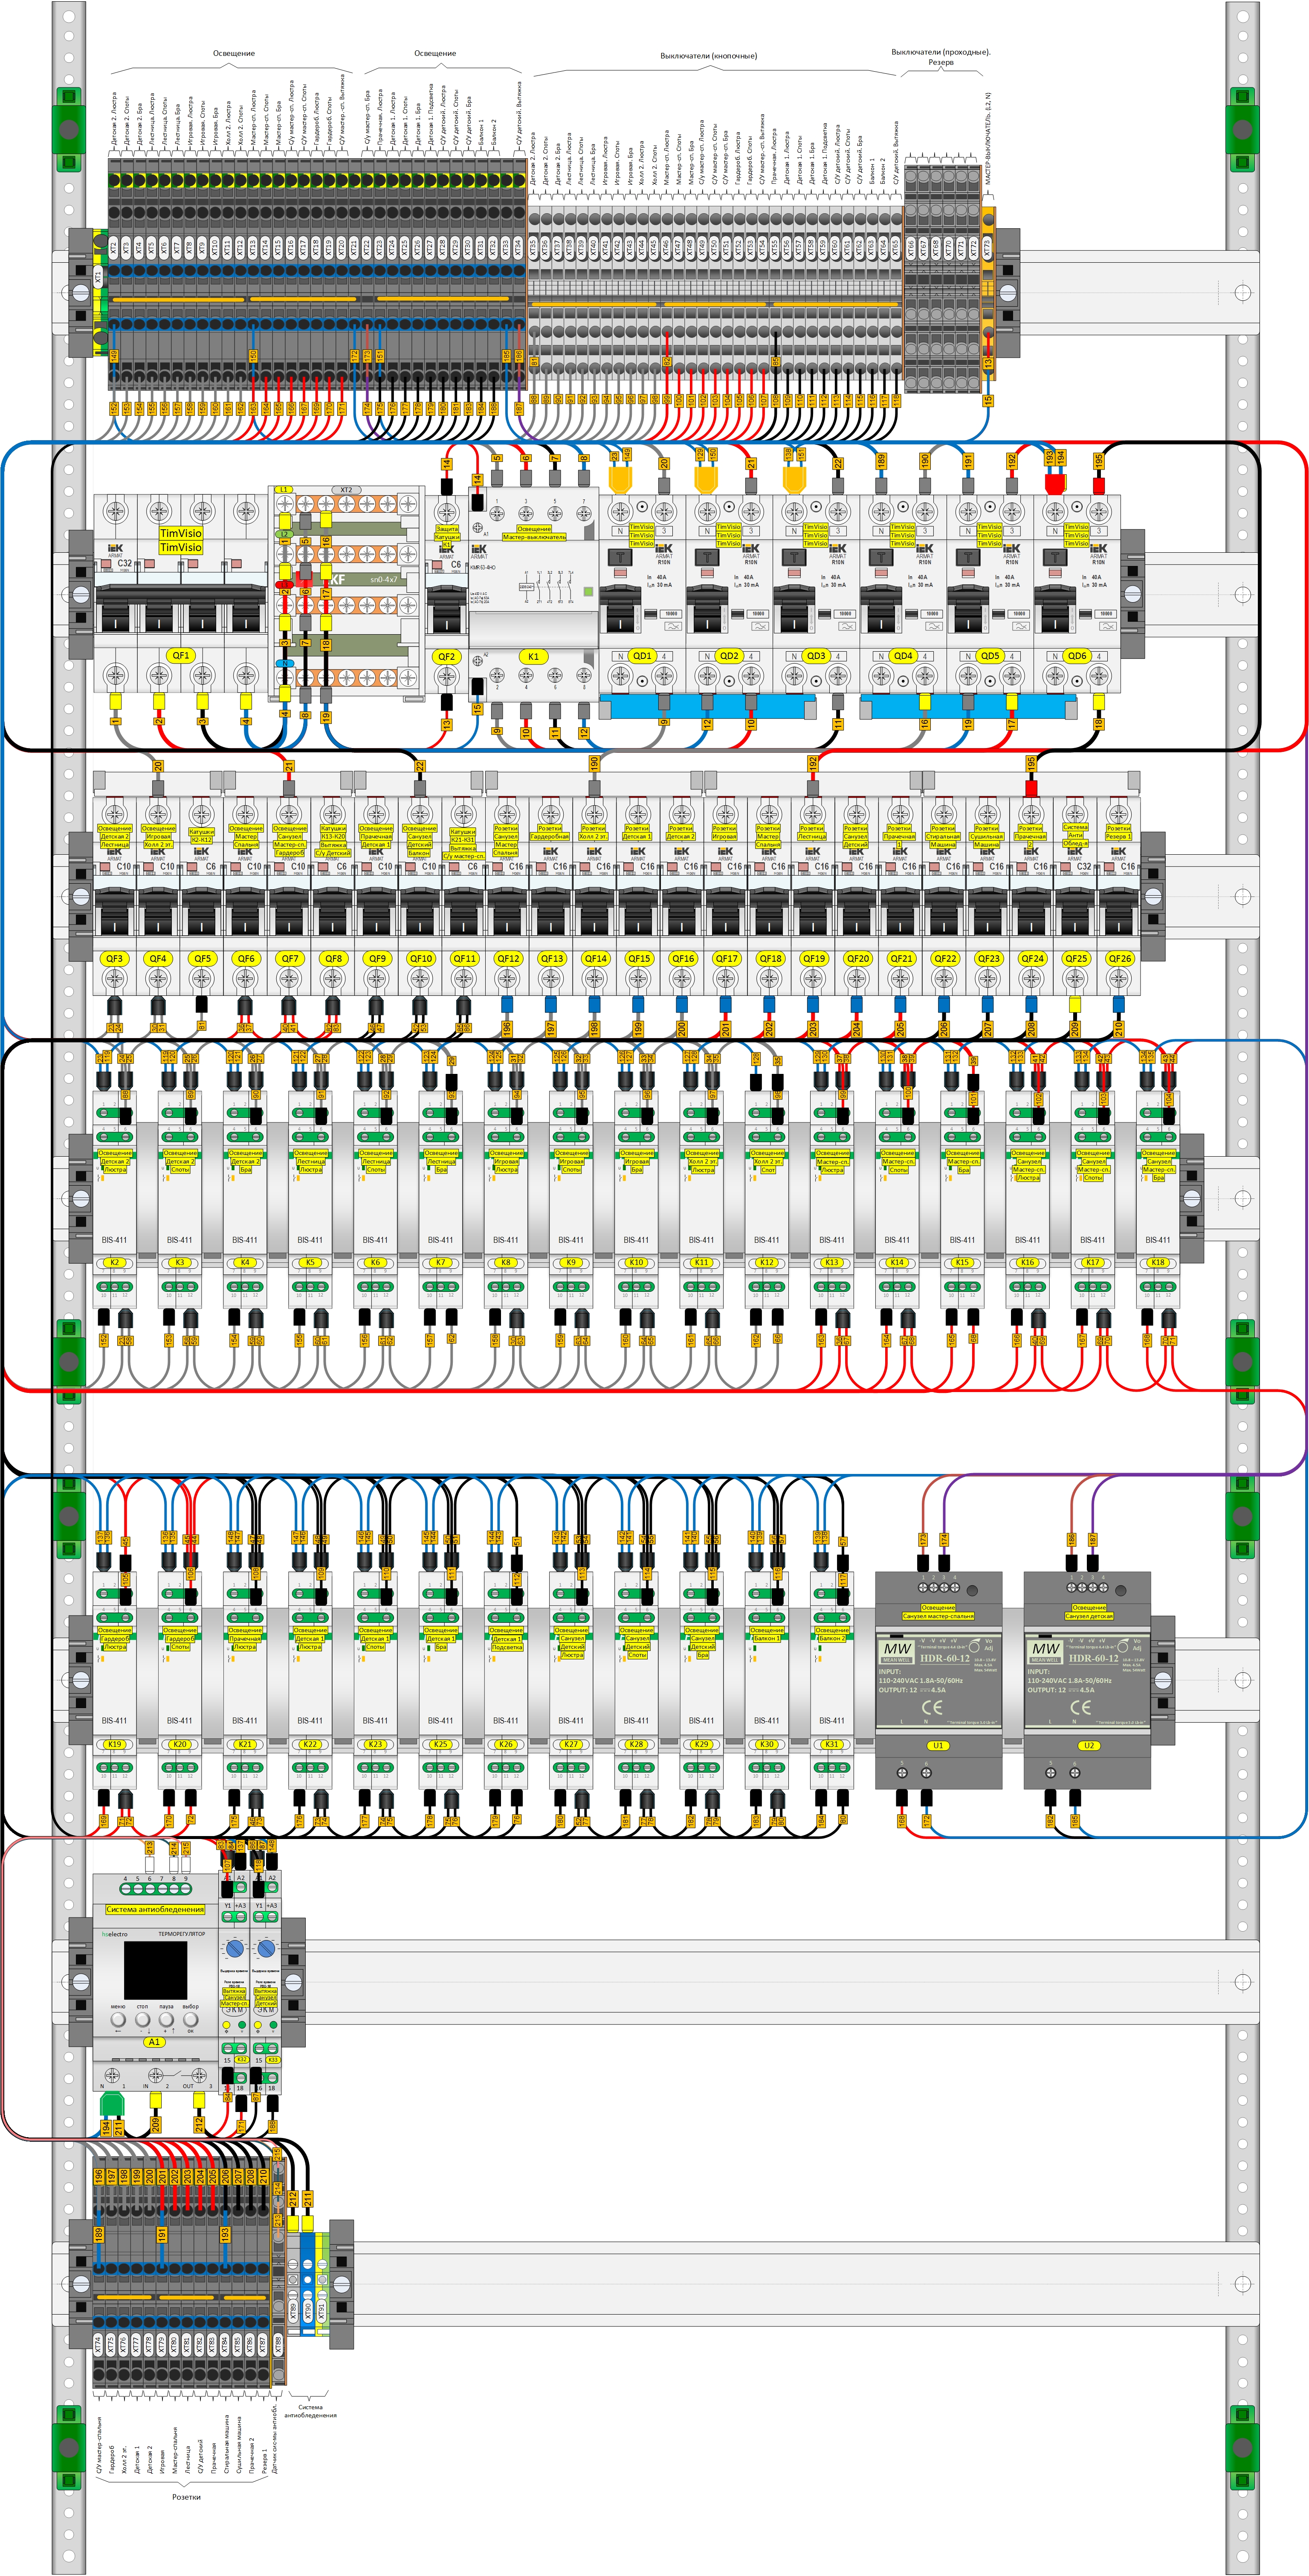Select the Выключатели (кнопочные) heading
Image resolution: width=1309 pixels, height=2576 pixels.
pos(709,56)
